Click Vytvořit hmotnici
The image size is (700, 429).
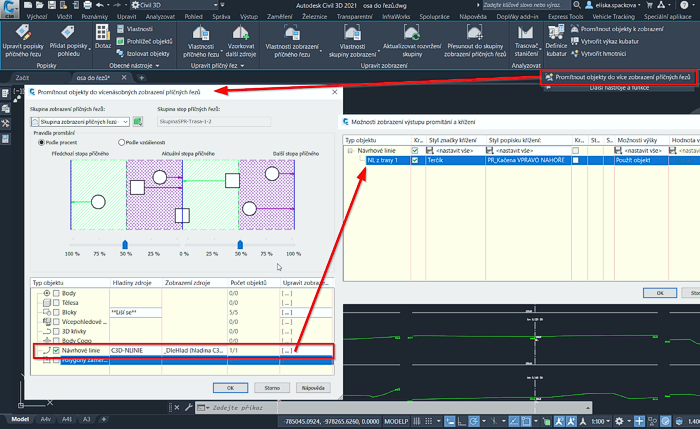(x=599, y=54)
